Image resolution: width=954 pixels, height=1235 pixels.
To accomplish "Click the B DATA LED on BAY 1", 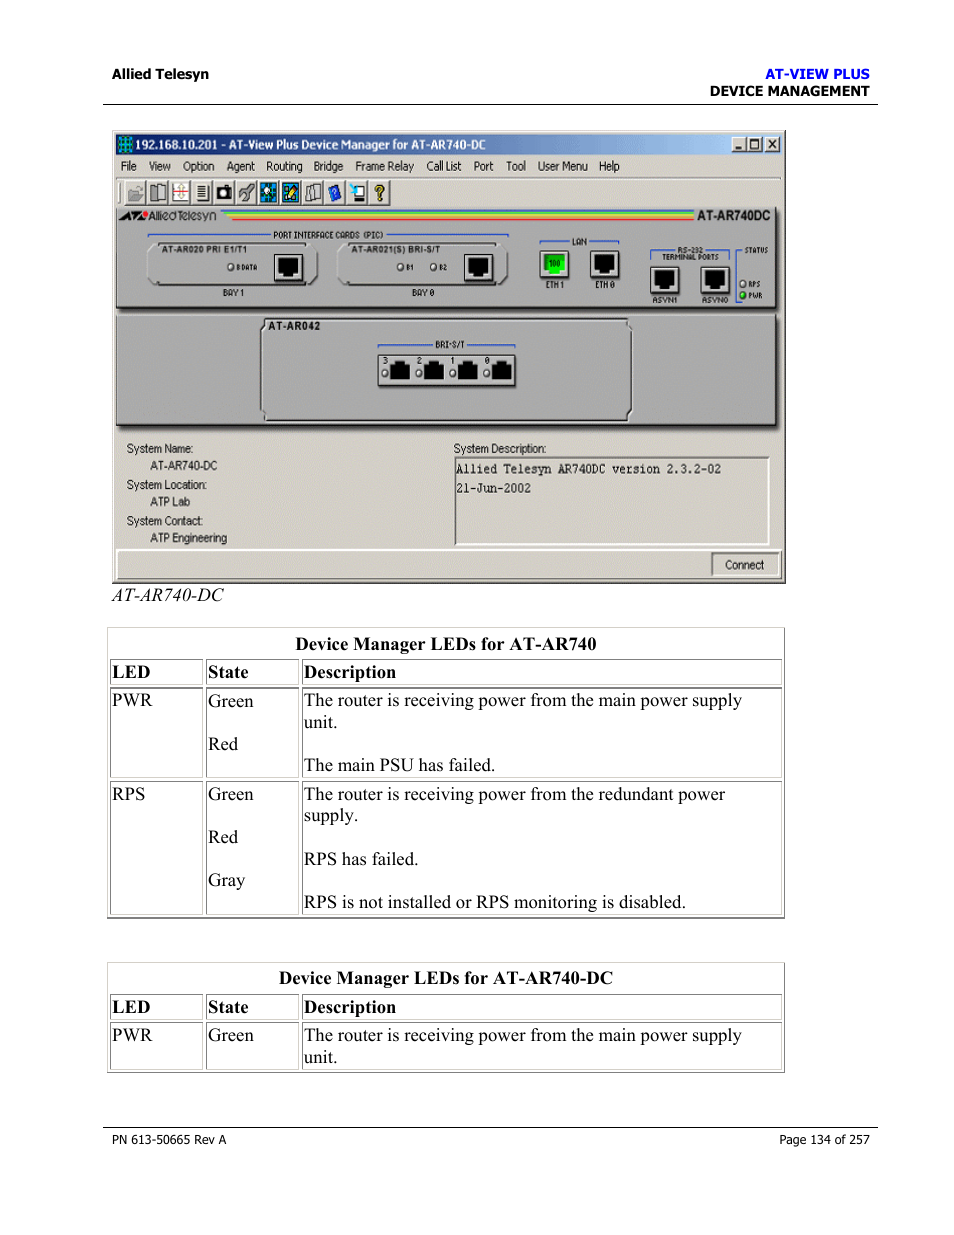I will 231,267.
